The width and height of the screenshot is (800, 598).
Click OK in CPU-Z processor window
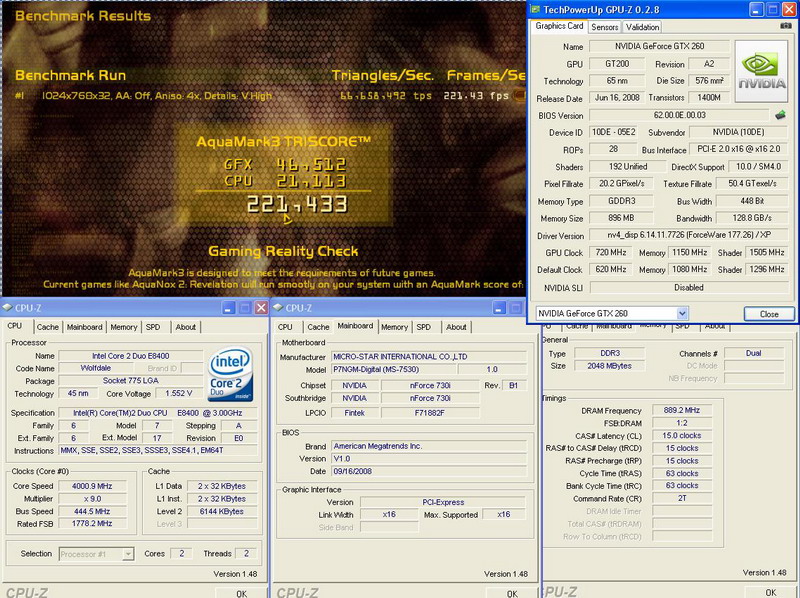pos(241,593)
